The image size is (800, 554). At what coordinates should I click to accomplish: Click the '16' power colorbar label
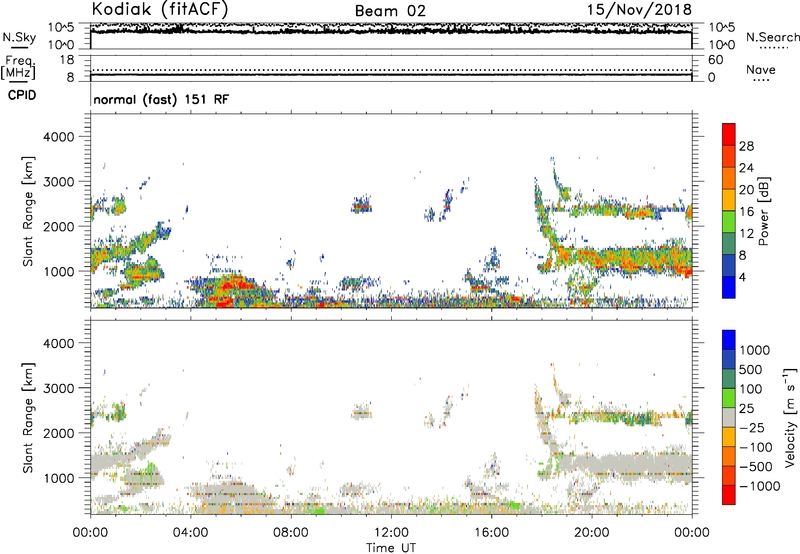pos(746,212)
